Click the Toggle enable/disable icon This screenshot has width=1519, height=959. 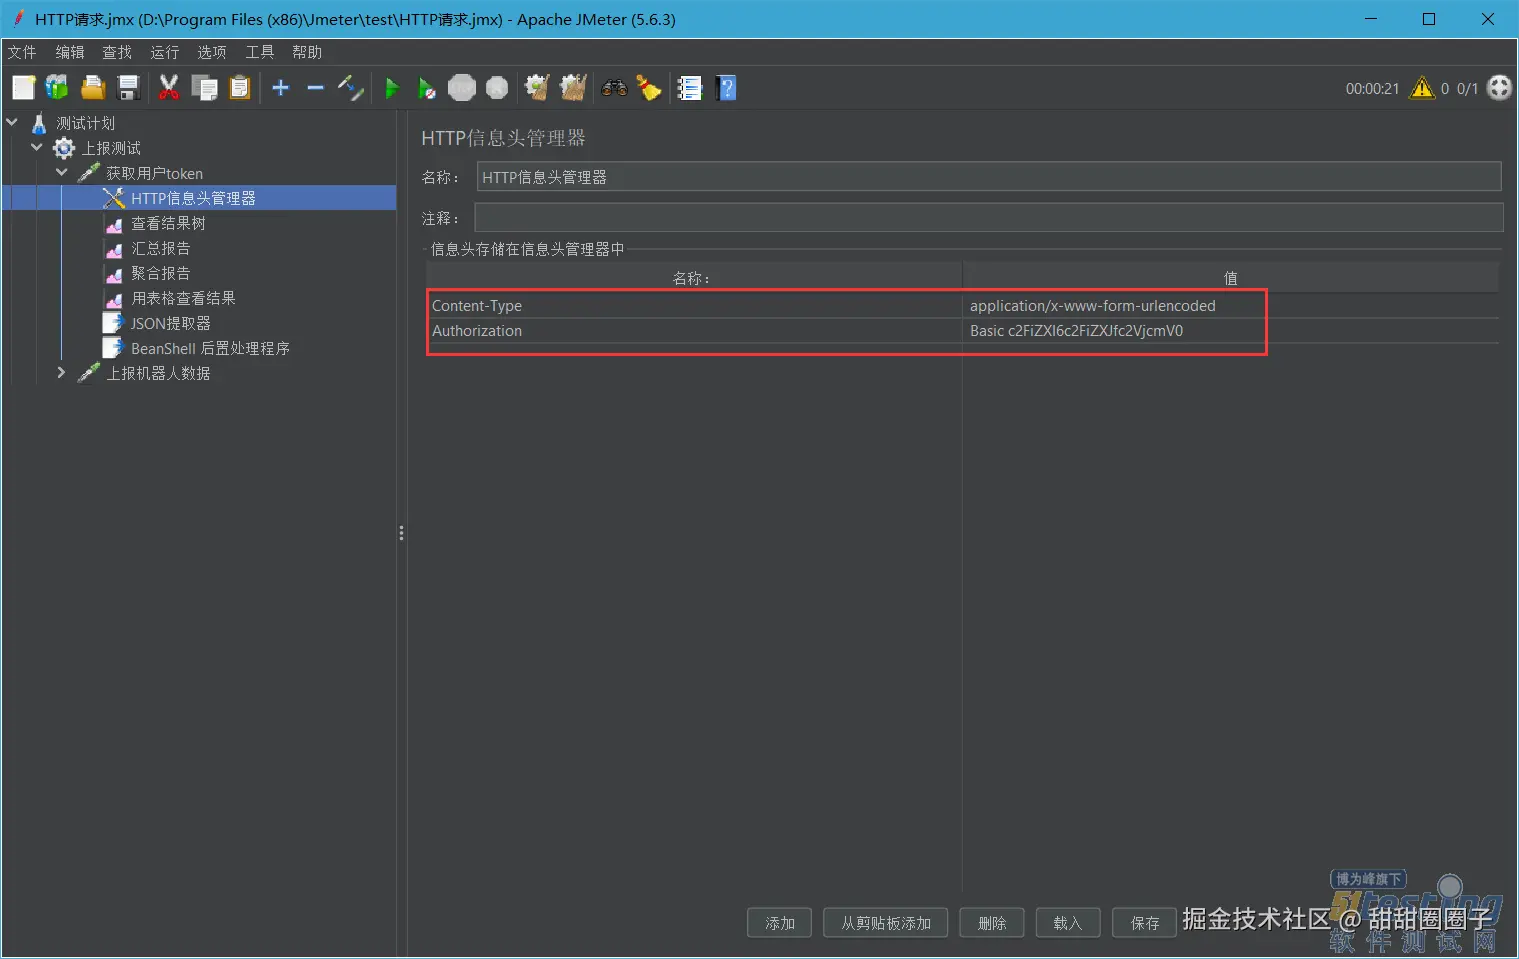pos(351,88)
